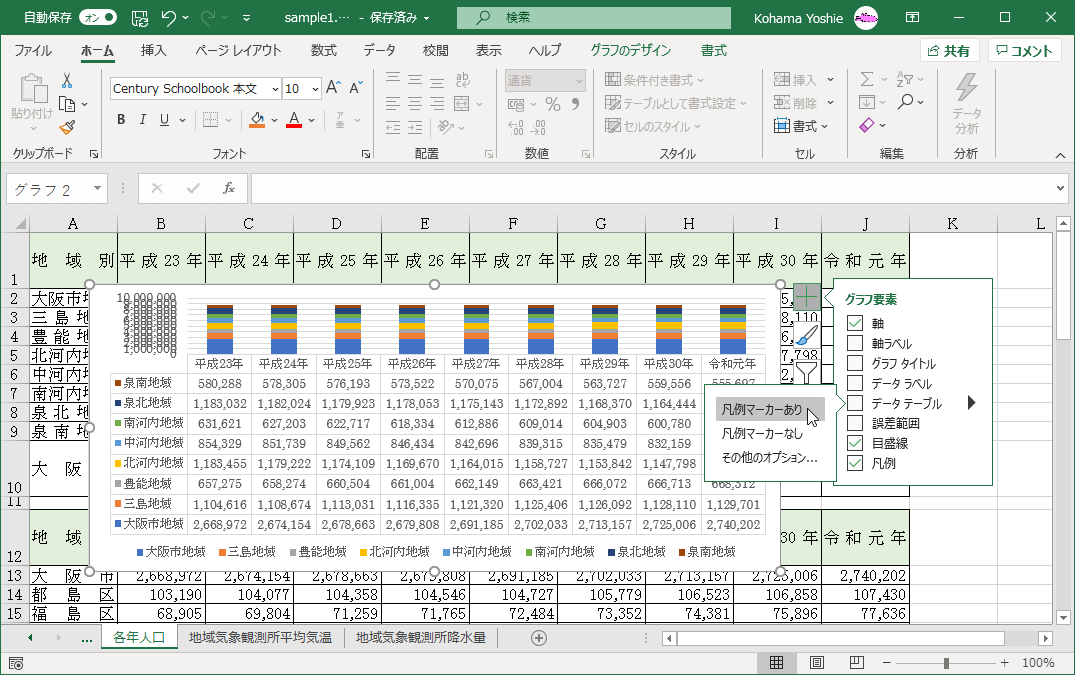
Task: Add a new sheet with plus icon
Action: click(x=539, y=637)
